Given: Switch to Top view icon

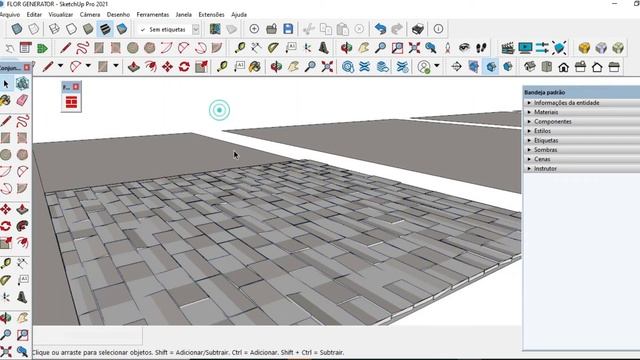Looking at the screenshot, I should click(547, 67).
